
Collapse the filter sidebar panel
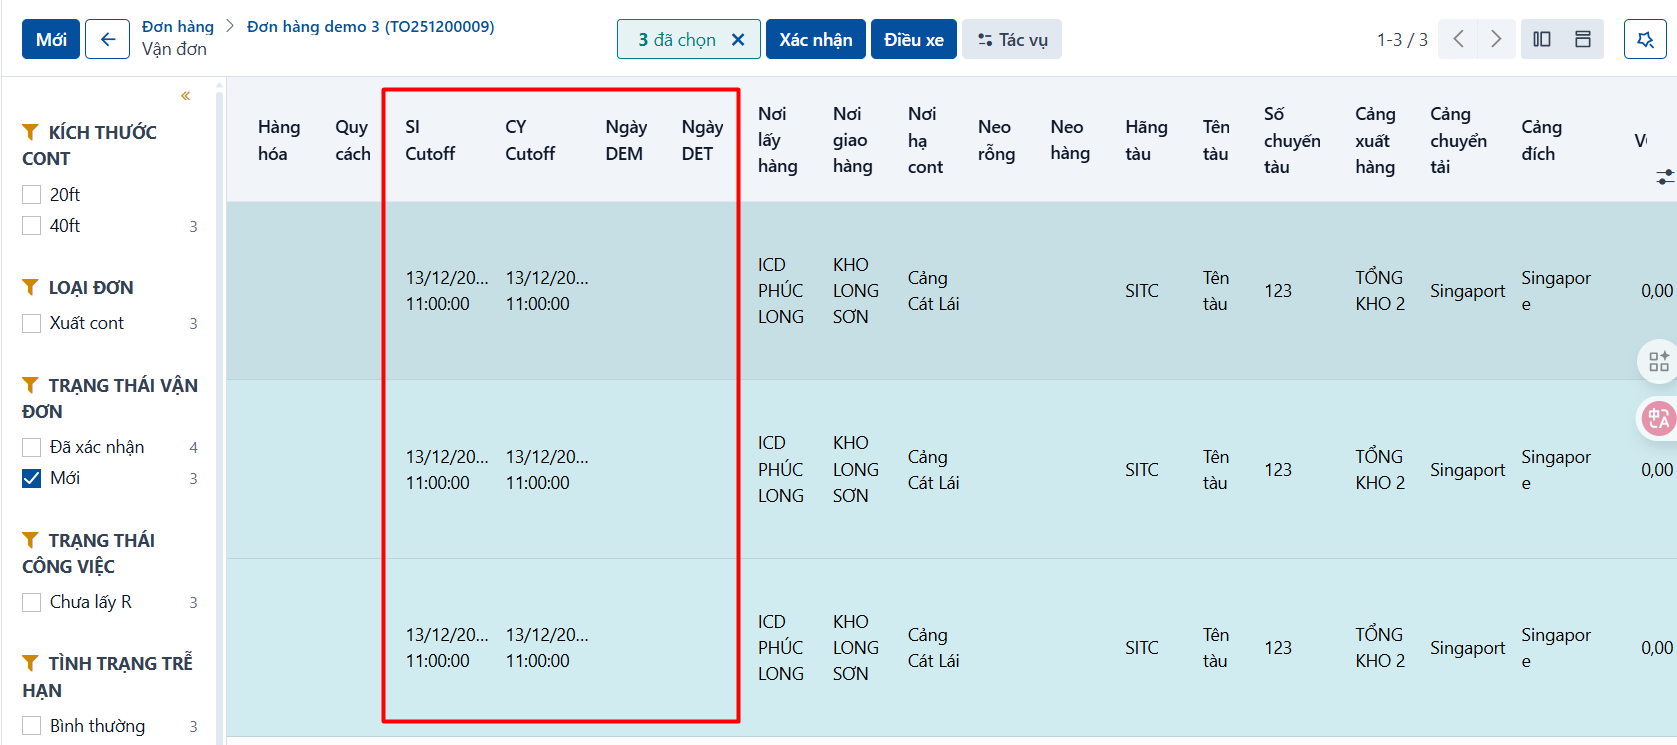pos(185,96)
